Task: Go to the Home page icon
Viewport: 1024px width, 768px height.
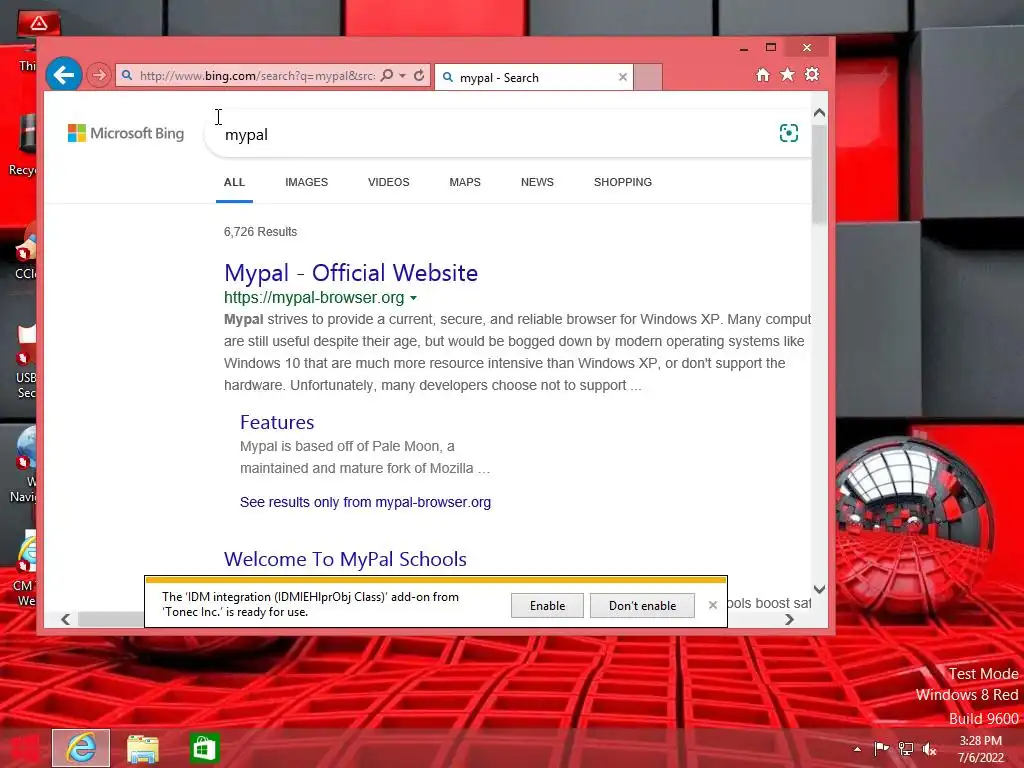Action: (x=763, y=74)
